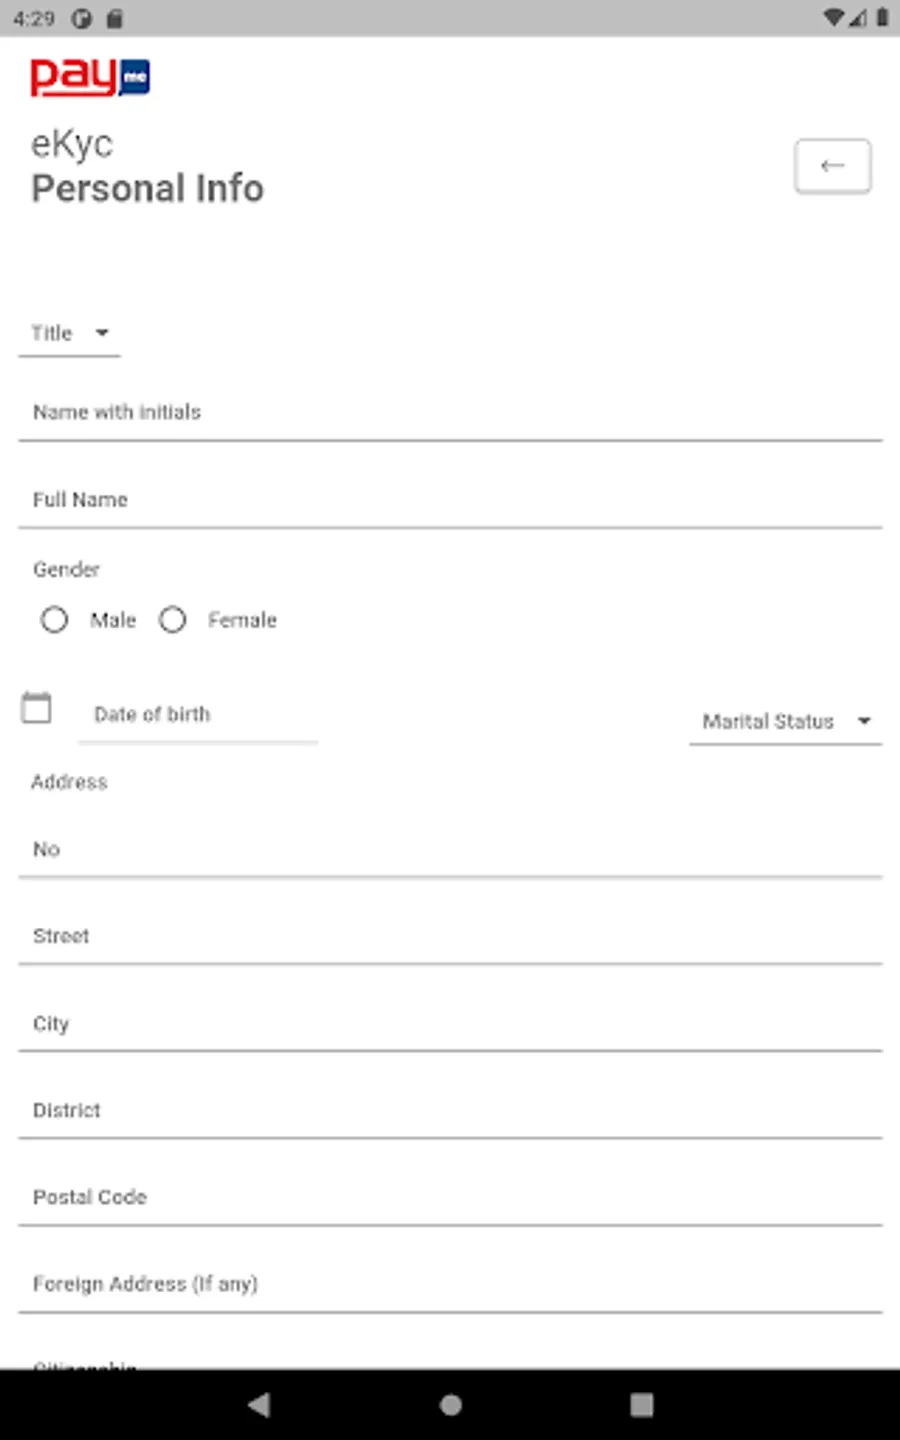Tap the Date of birth field
The image size is (900, 1440).
[197, 715]
